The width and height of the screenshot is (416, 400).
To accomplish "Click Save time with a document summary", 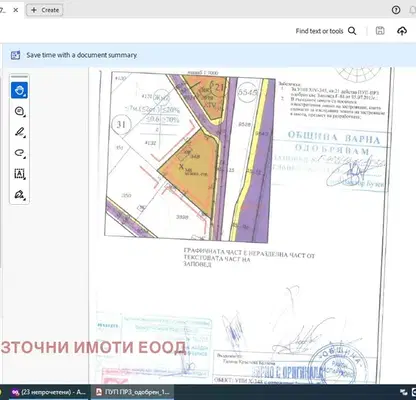I will click(x=82, y=55).
